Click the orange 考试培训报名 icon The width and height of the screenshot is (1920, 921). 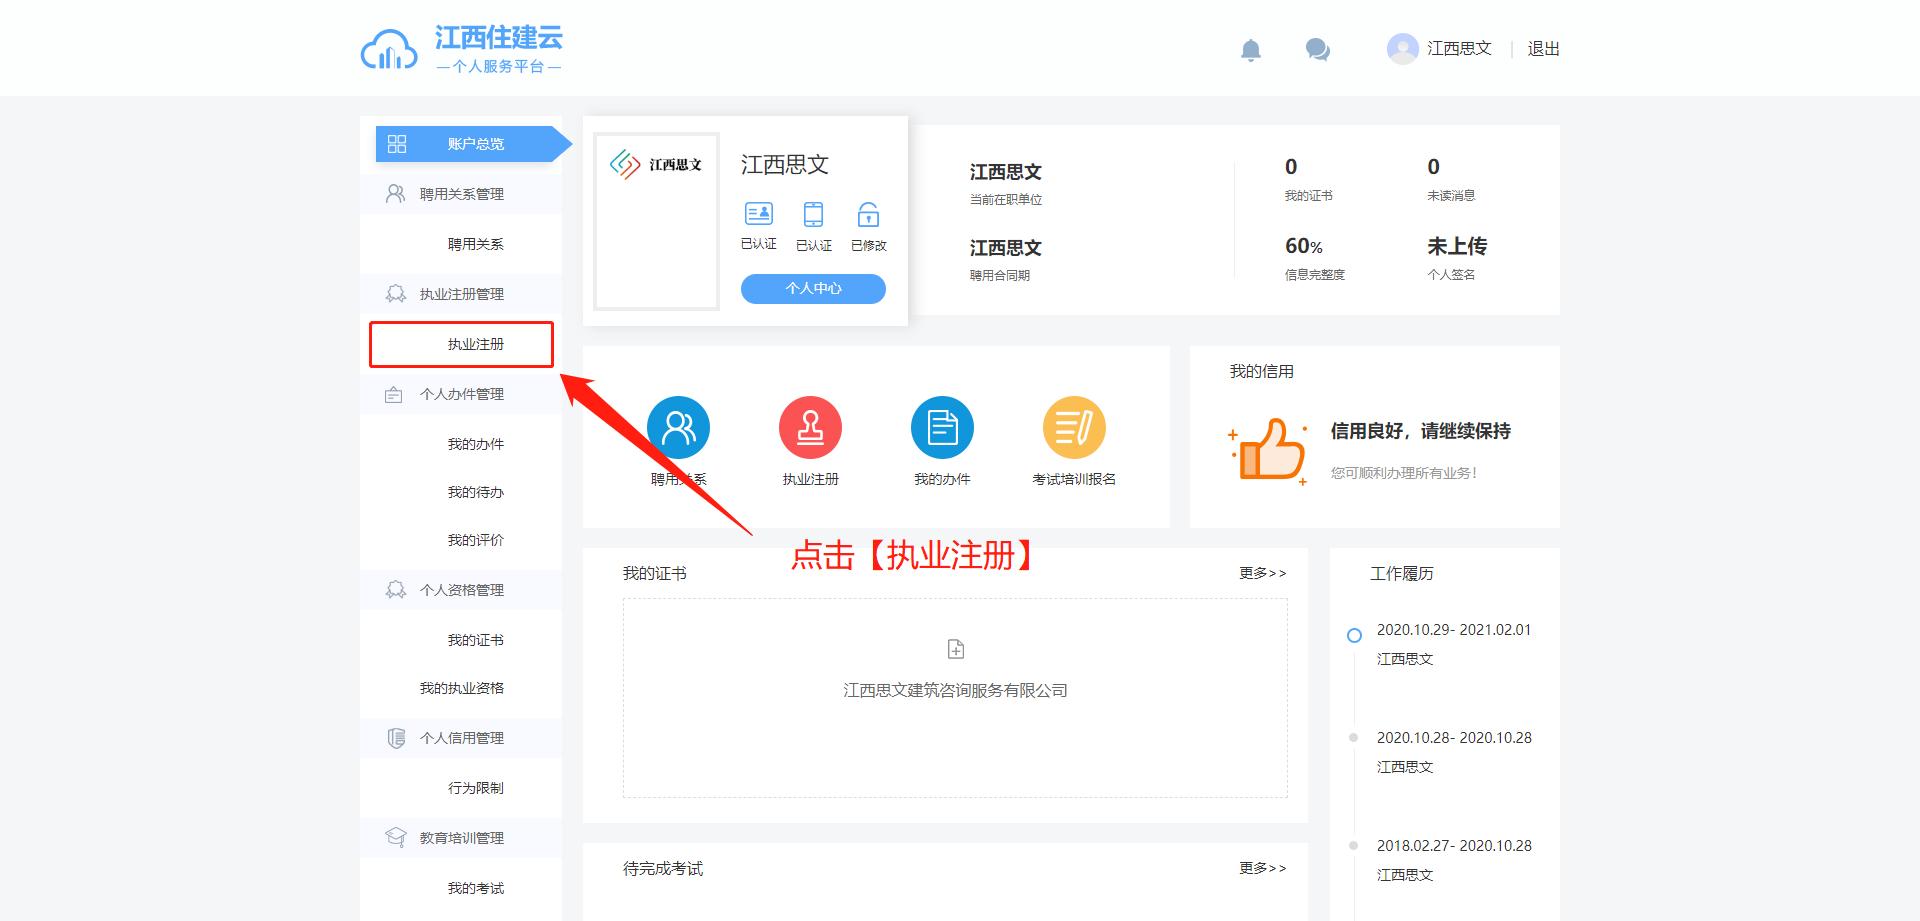coord(1074,428)
